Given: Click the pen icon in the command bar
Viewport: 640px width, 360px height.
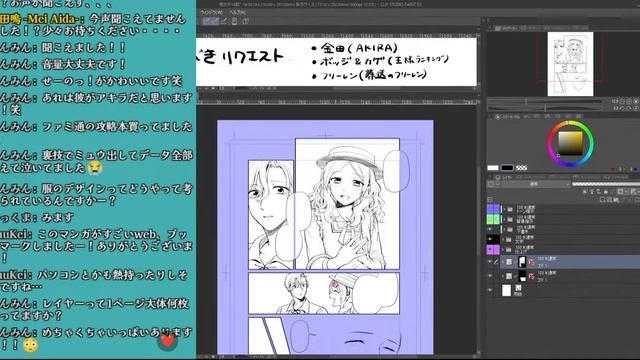Looking at the screenshot, I should 224,21.
